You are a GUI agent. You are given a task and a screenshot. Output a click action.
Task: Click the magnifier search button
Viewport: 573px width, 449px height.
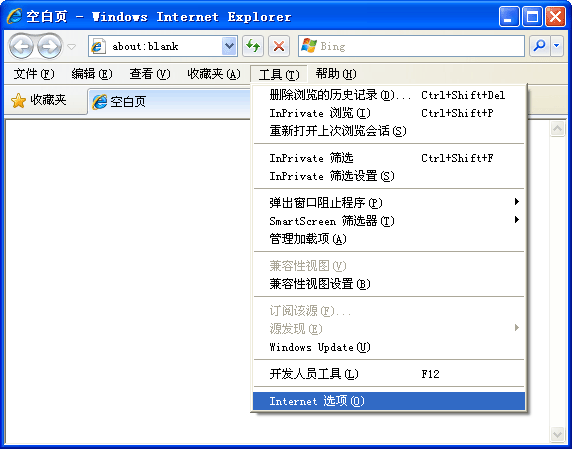pyautogui.click(x=539, y=46)
